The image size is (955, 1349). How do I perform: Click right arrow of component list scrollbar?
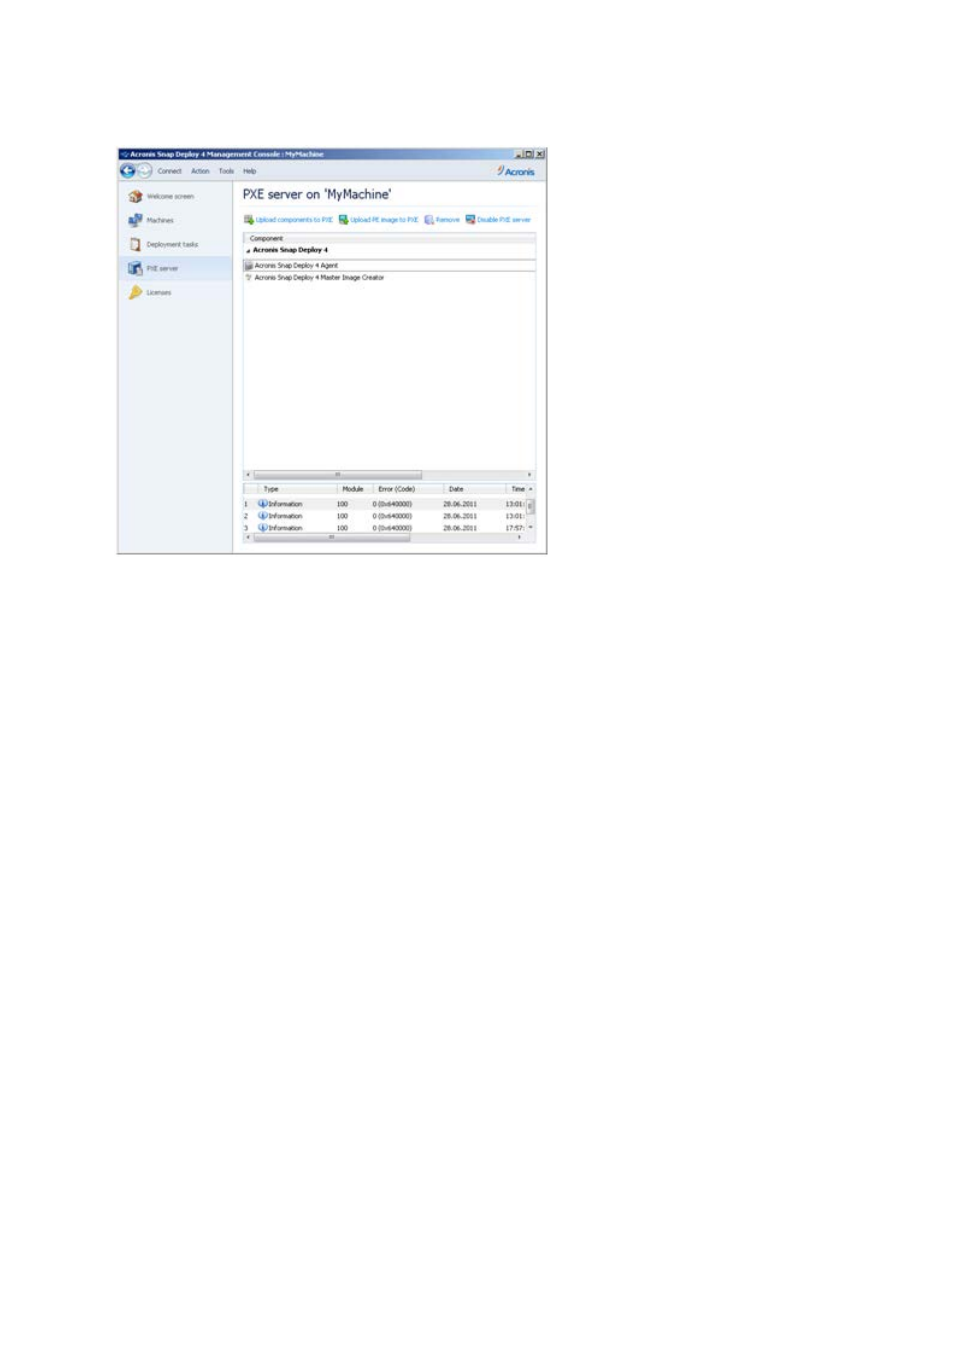click(x=530, y=474)
